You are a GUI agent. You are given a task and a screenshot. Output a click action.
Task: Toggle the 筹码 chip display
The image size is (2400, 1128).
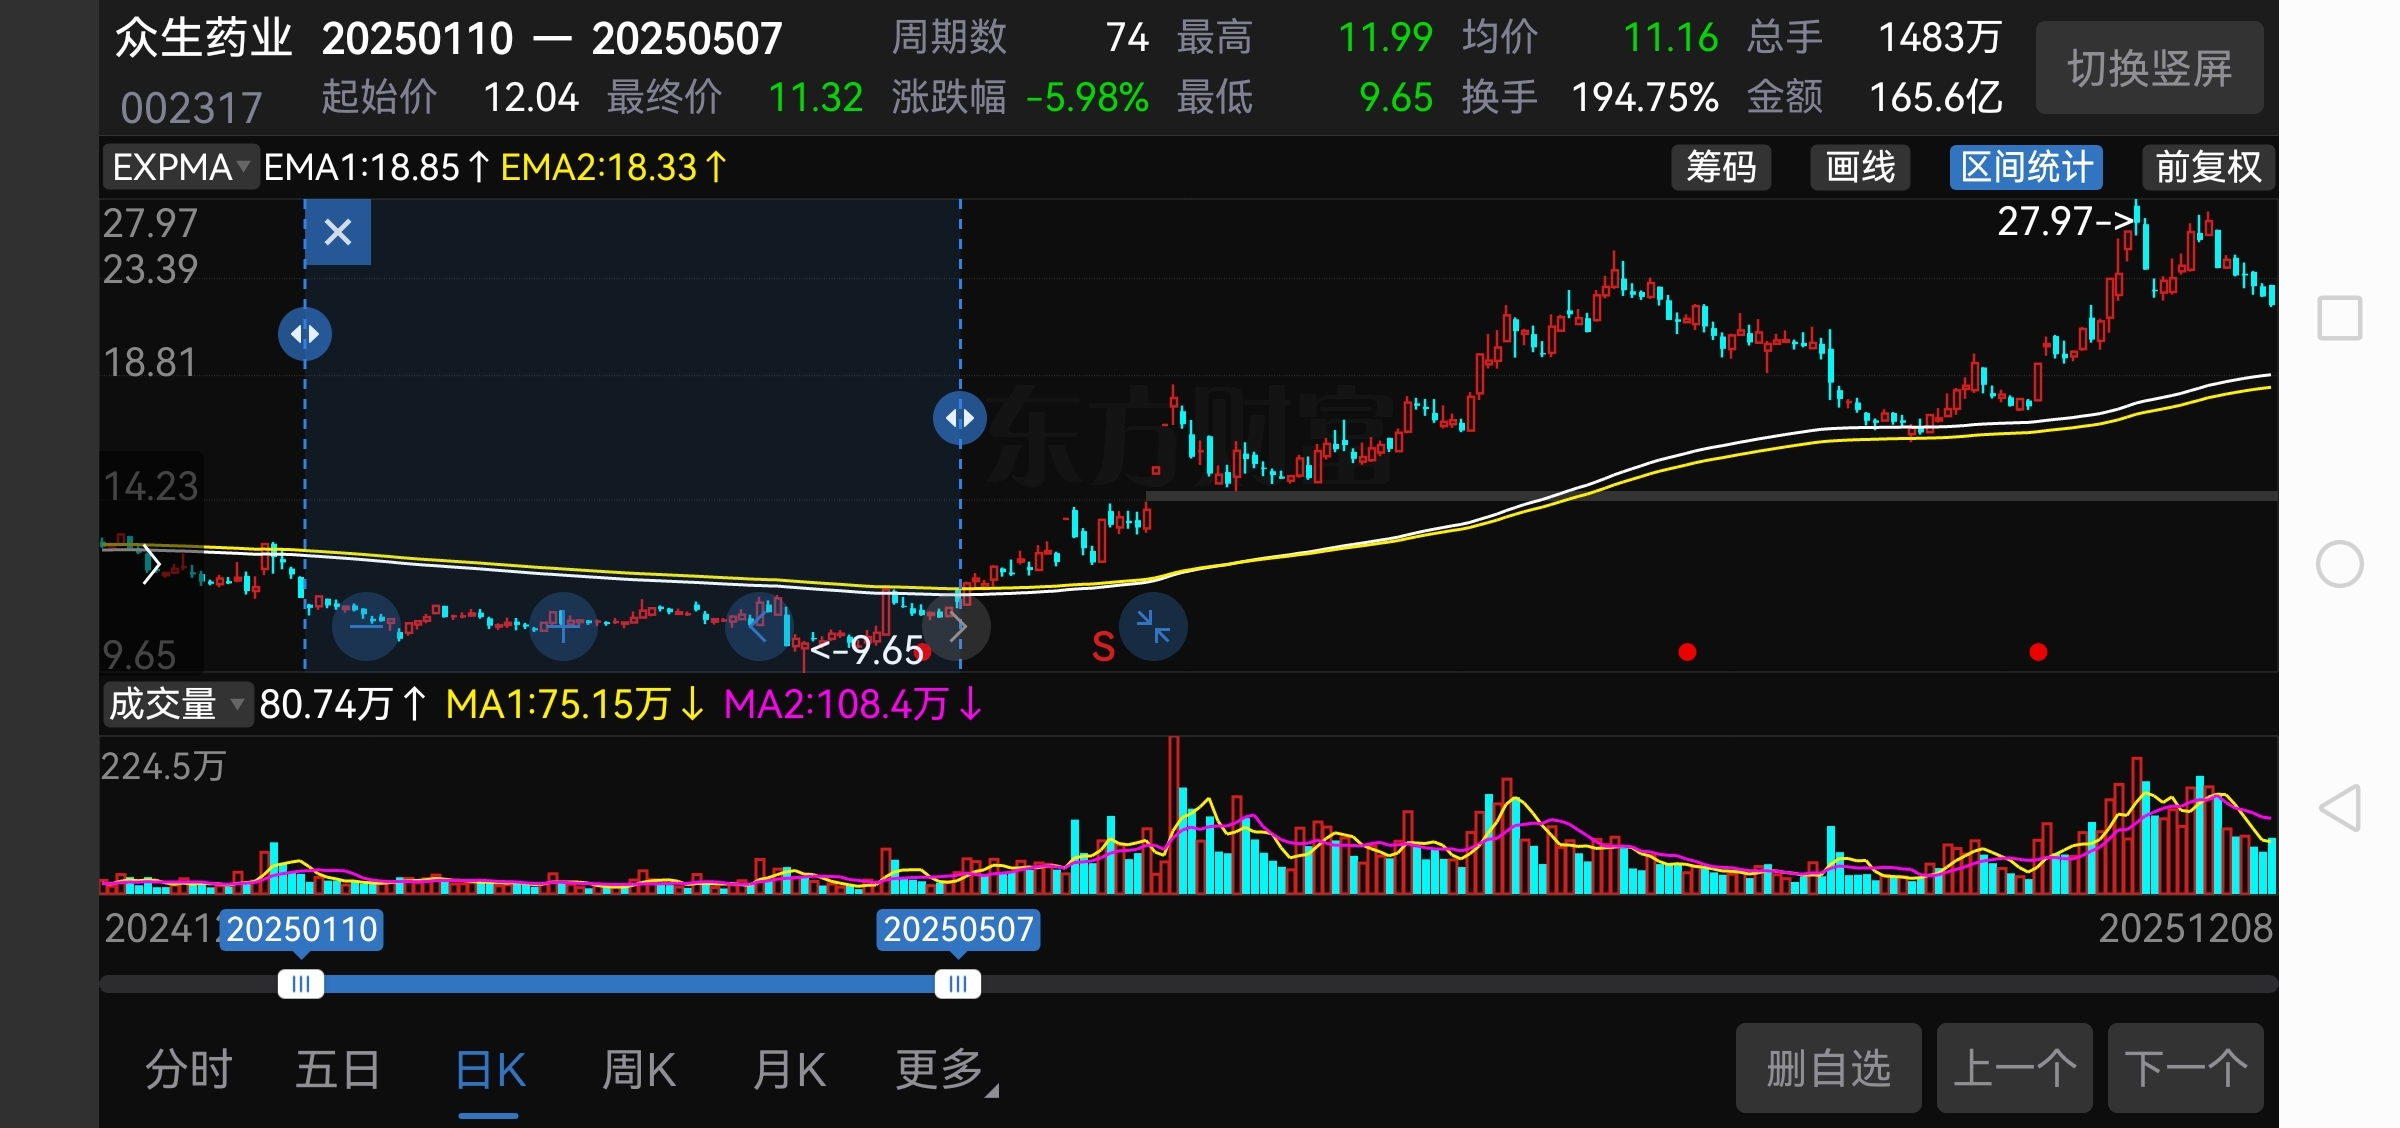1721,167
